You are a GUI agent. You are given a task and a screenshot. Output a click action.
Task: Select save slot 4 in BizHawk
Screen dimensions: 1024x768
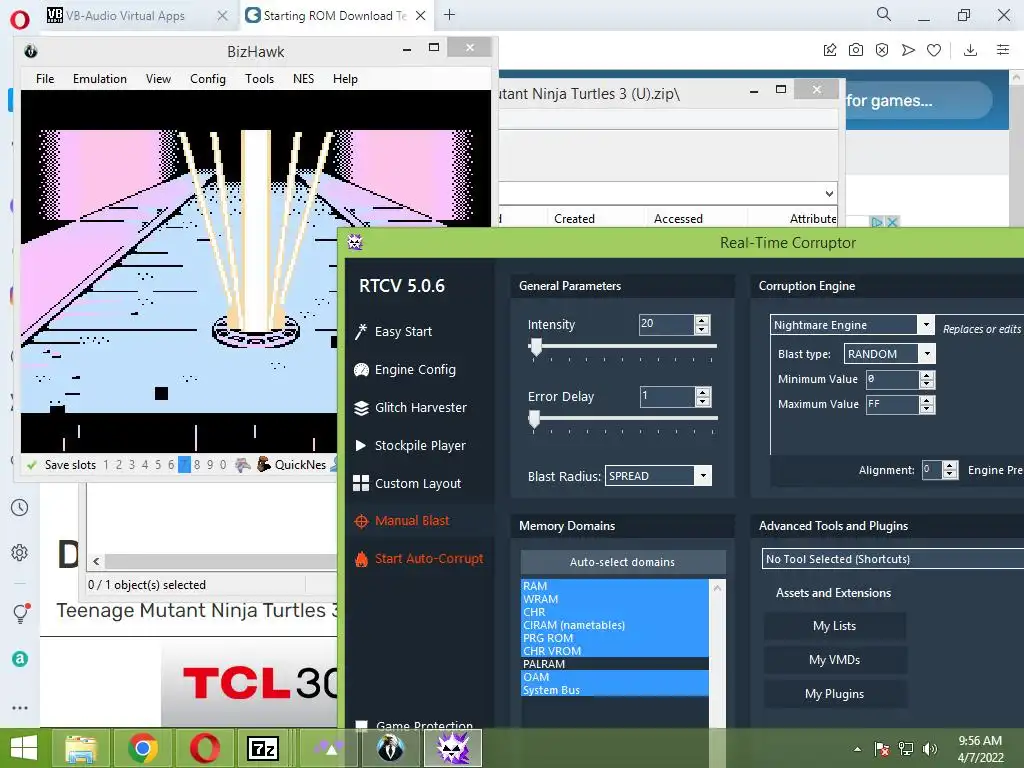(x=145, y=465)
